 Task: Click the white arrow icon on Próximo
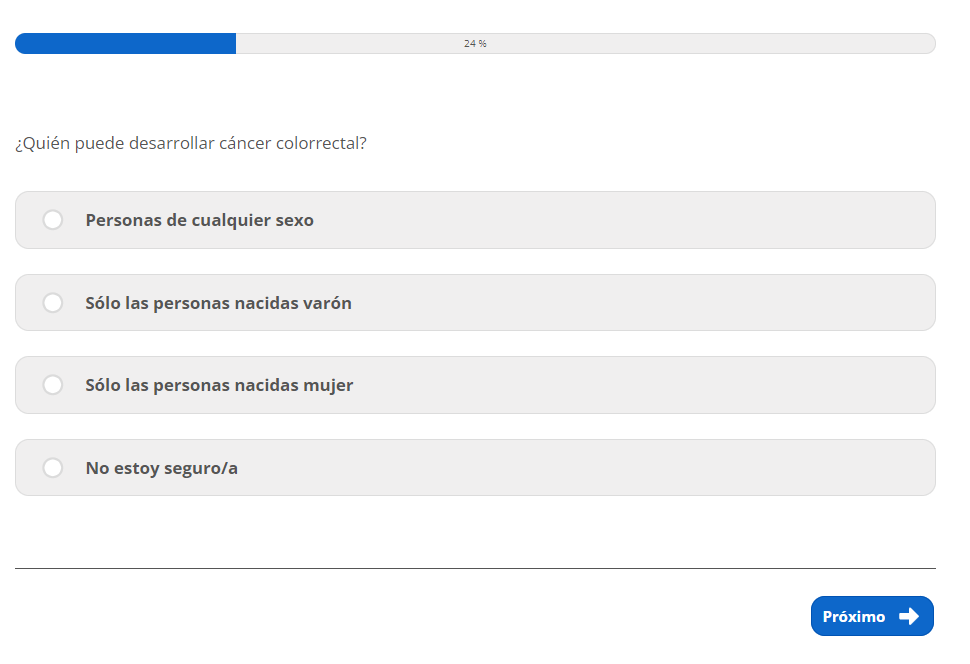pos(908,616)
